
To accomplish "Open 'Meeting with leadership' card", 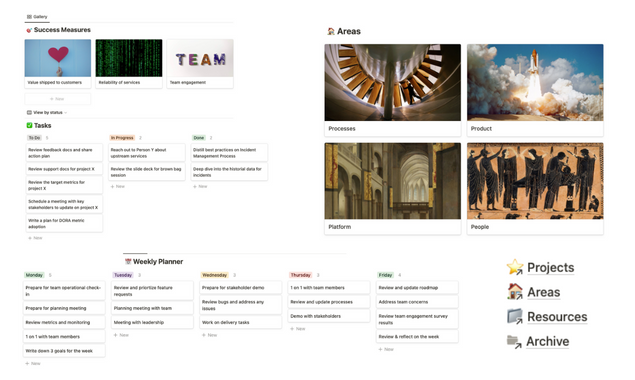I will tap(152, 322).
